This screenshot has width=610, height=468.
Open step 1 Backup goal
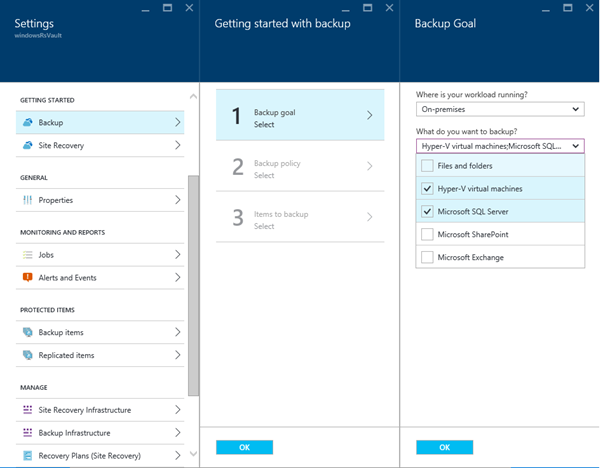click(x=300, y=115)
